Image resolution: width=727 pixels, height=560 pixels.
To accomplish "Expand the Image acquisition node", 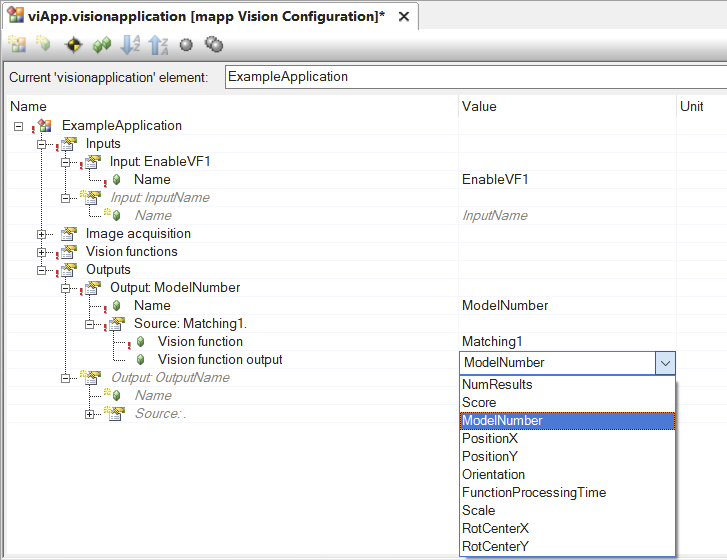I will click(42, 234).
